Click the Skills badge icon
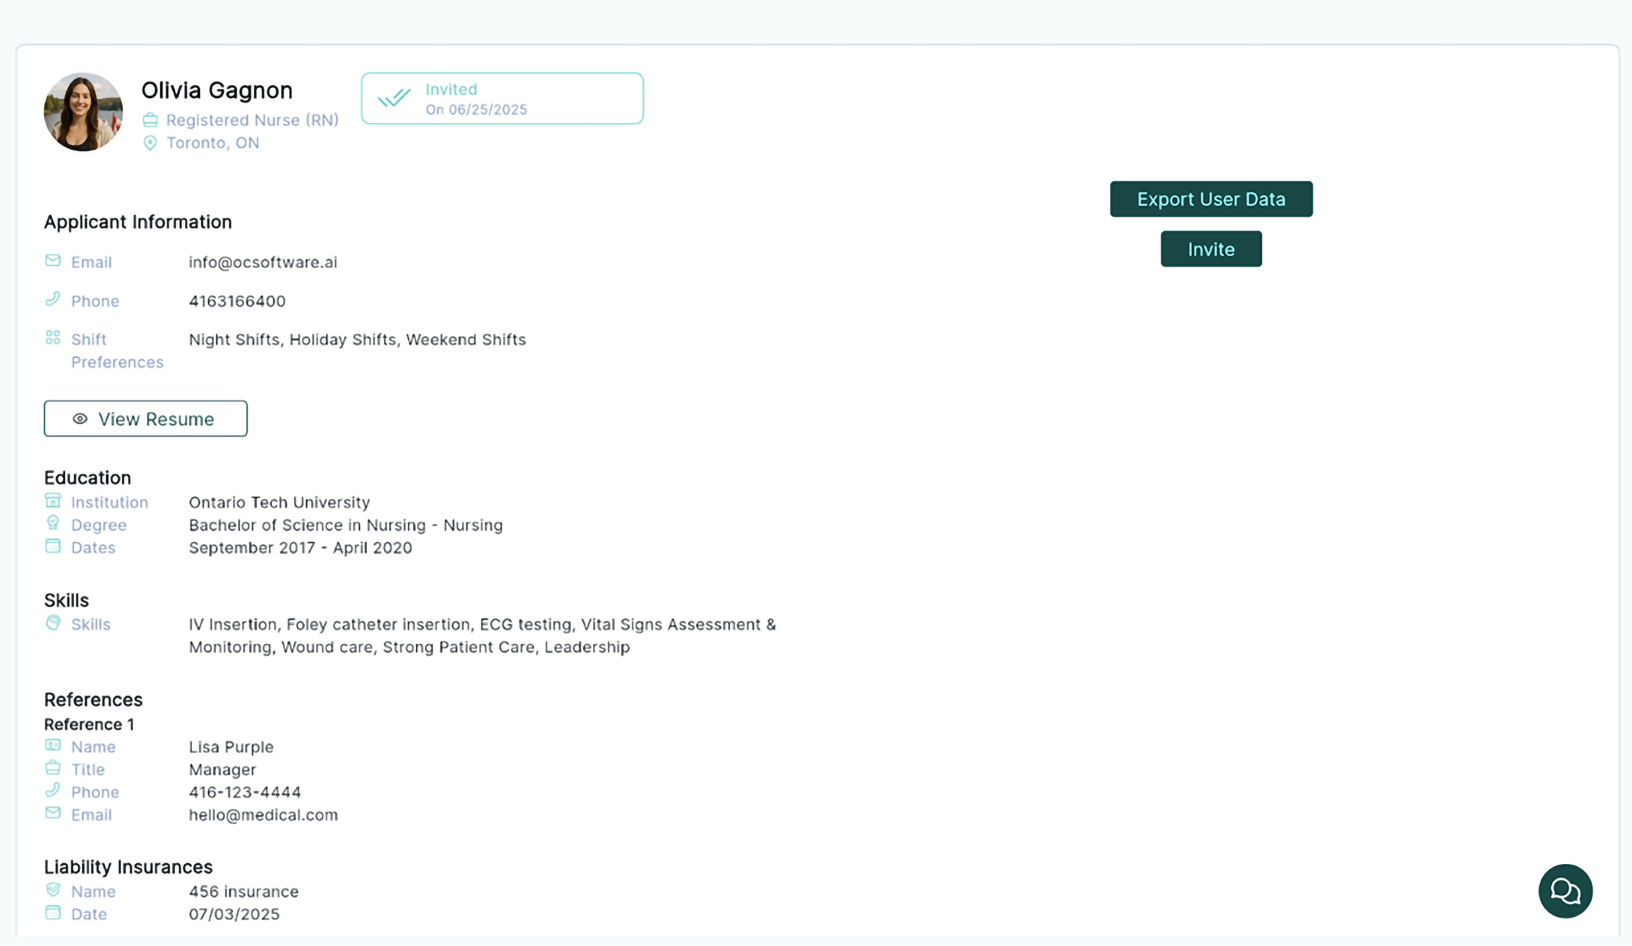This screenshot has width=1632, height=946. tap(53, 622)
